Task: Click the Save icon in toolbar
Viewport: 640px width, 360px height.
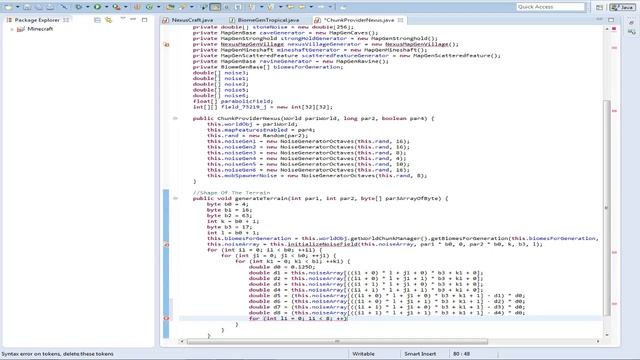Action: pyautogui.click(x=27, y=7)
